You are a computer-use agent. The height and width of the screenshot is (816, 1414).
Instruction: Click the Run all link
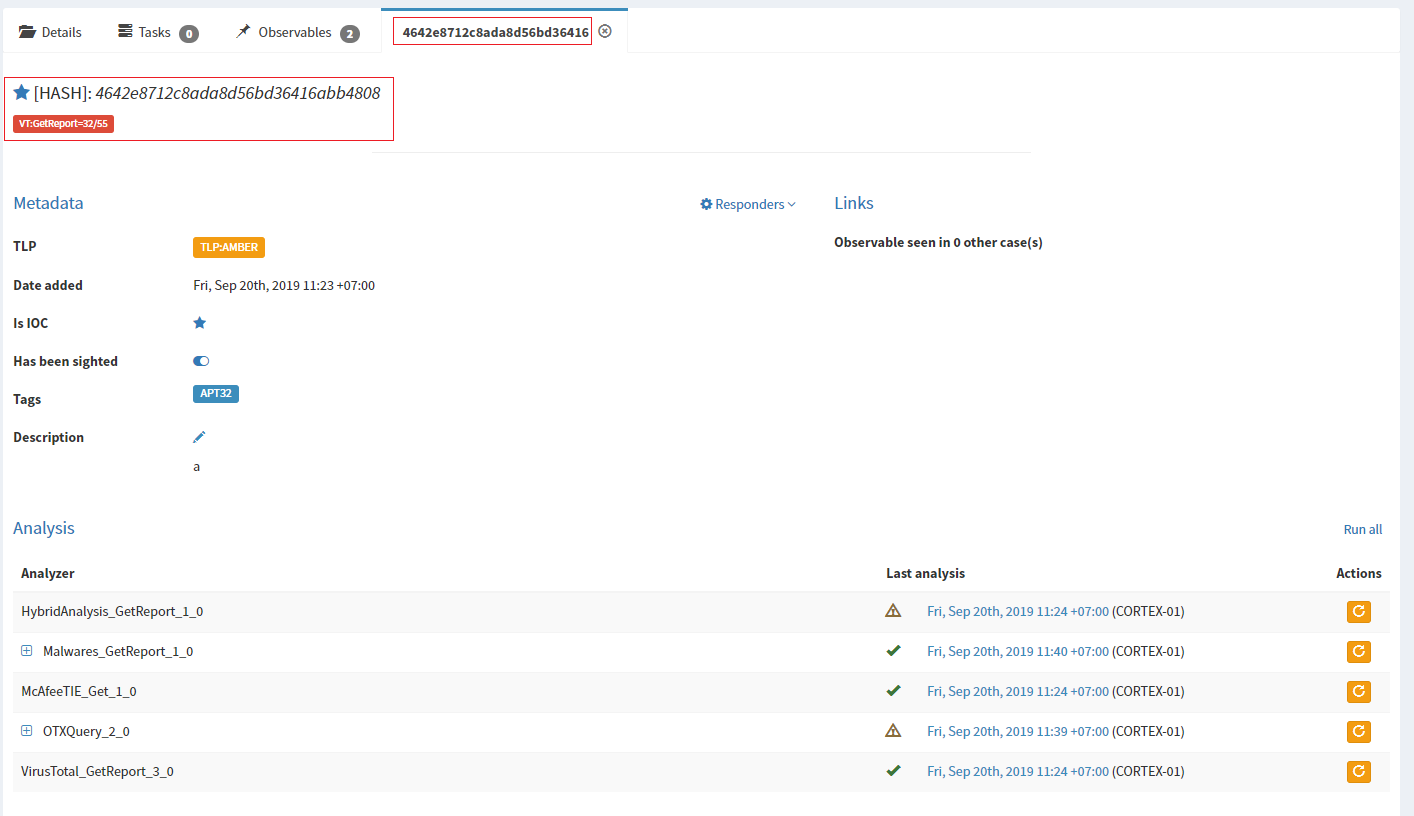point(1362,528)
